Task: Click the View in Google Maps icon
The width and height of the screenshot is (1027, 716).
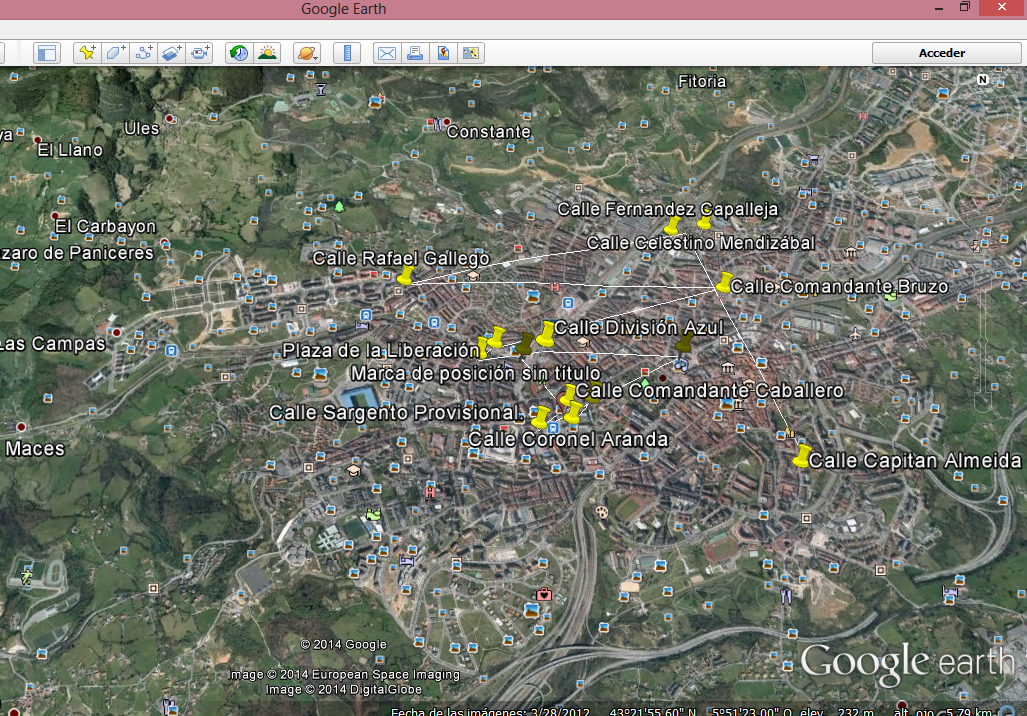Action: coord(442,53)
